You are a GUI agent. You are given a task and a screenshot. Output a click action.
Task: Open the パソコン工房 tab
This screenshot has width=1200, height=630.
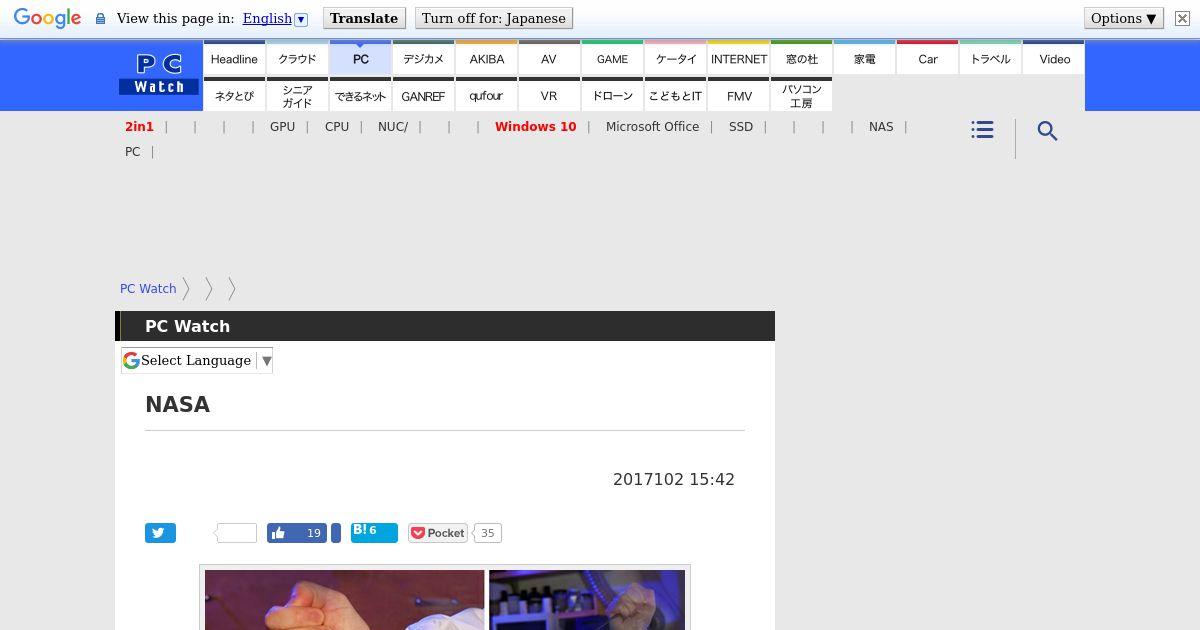point(801,95)
